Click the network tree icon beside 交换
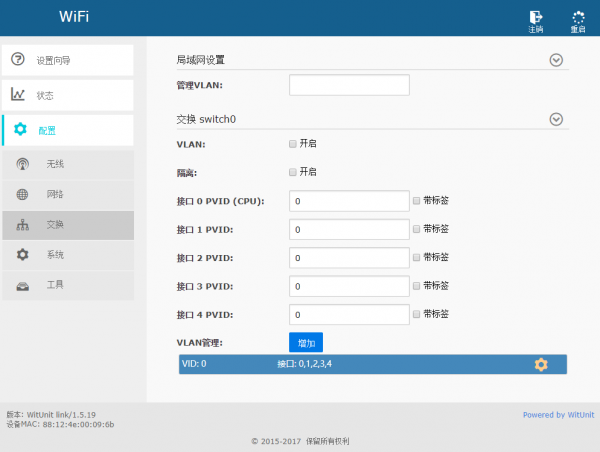Screen dimensions: 600x452 23,225
